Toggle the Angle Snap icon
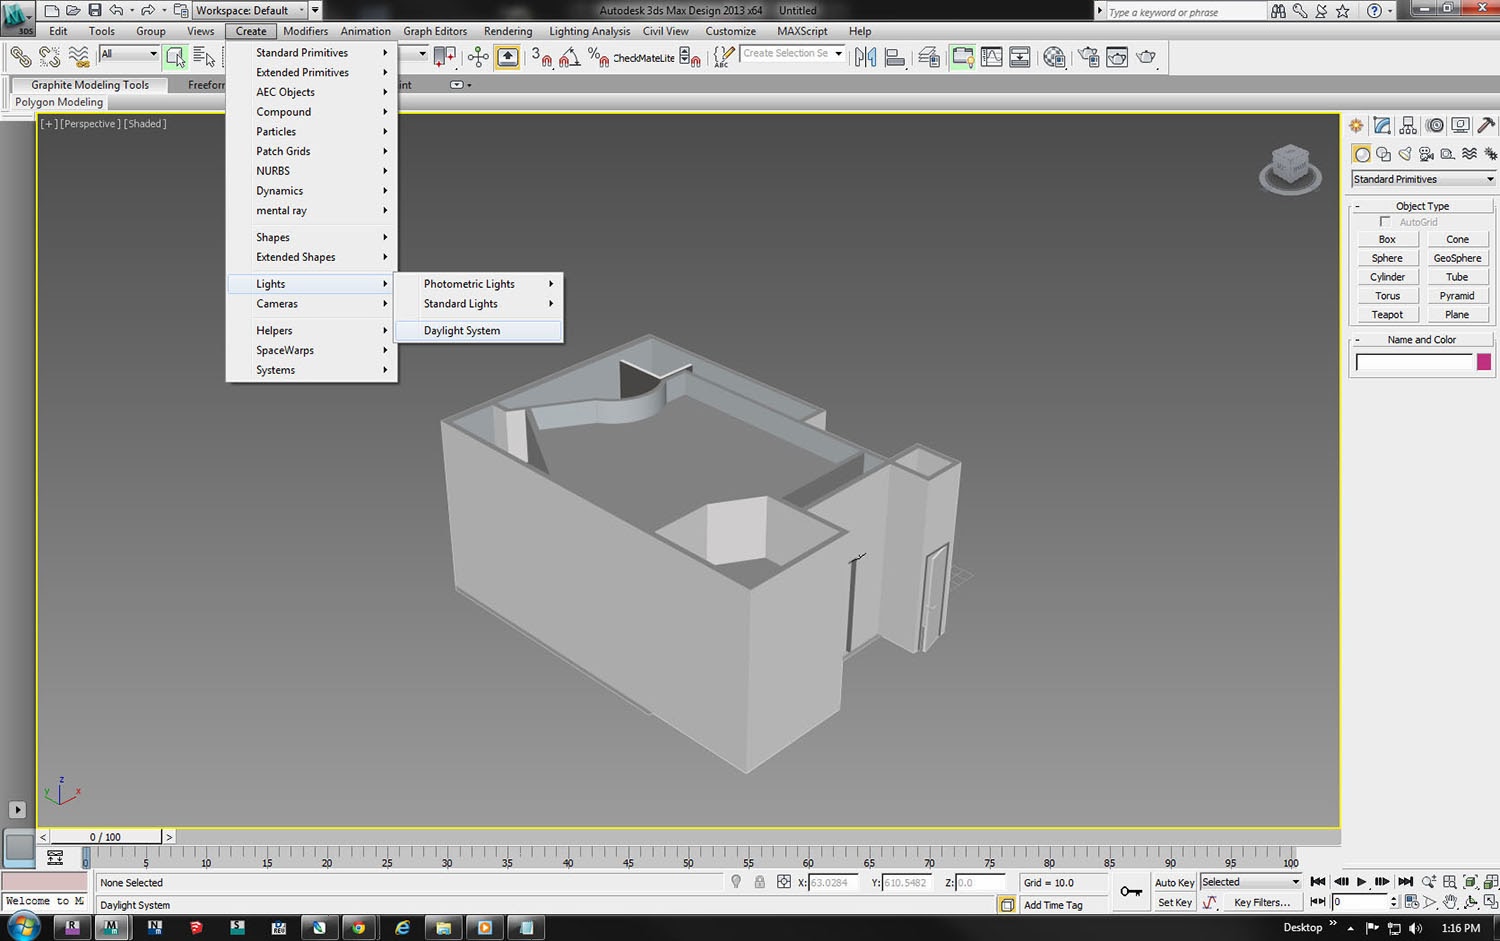Viewport: 1500px width, 941px height. point(569,57)
